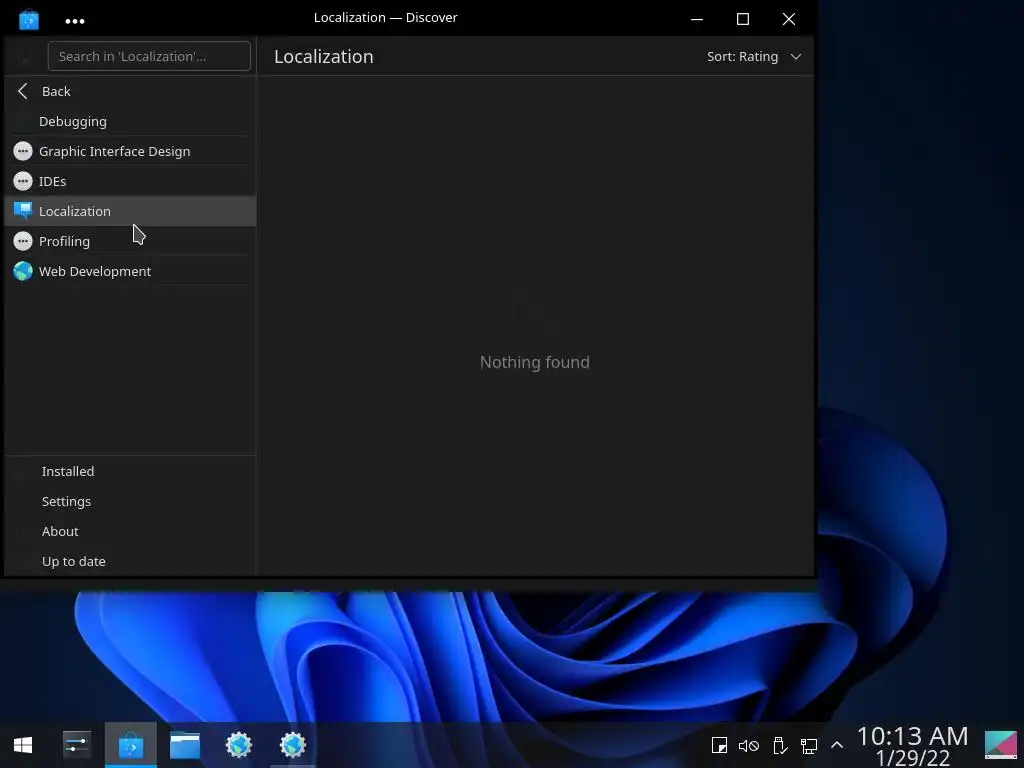
Task: Select Localization category
Action: click(130, 211)
